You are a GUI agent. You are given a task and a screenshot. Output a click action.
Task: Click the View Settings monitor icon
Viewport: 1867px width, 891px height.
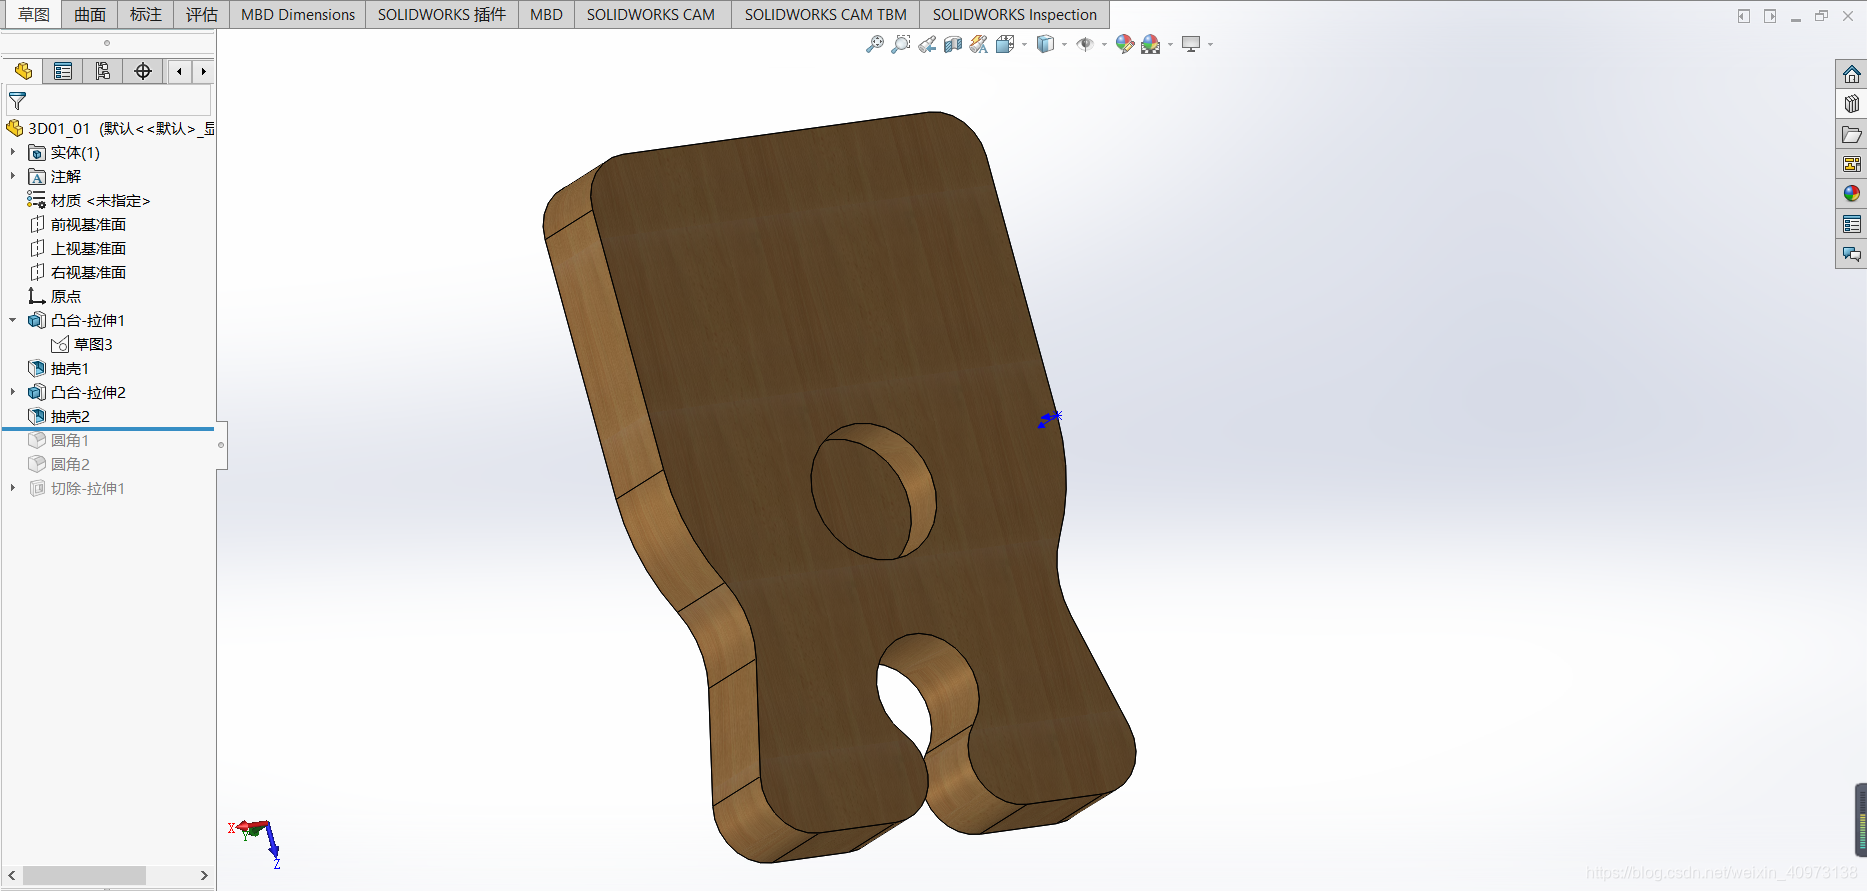1191,44
